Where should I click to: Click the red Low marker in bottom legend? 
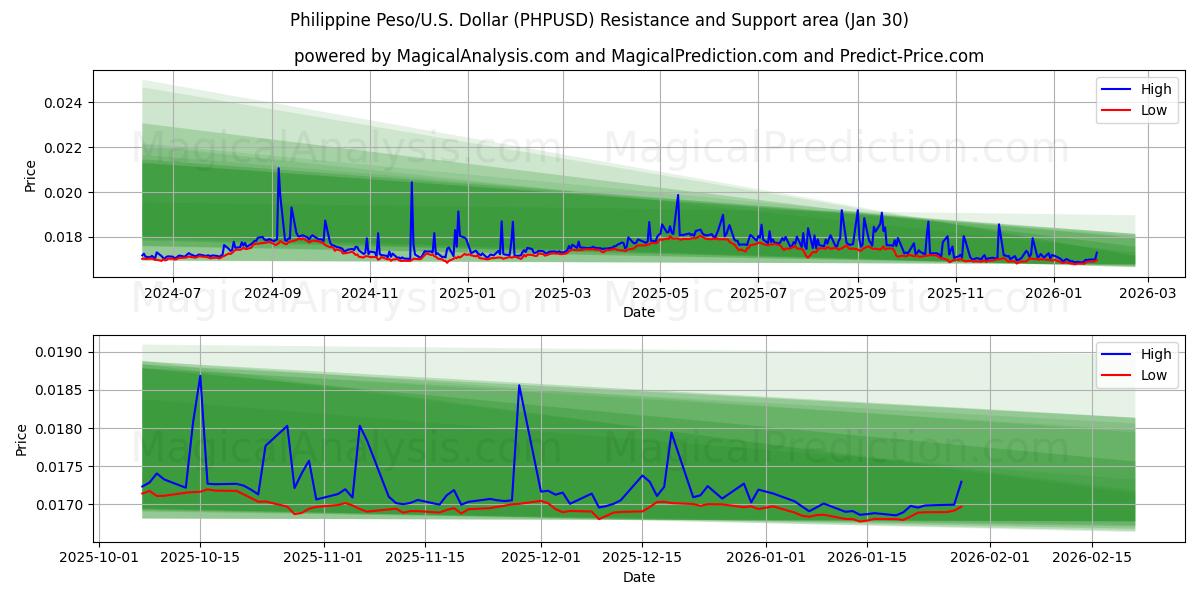pyautogui.click(x=1118, y=374)
